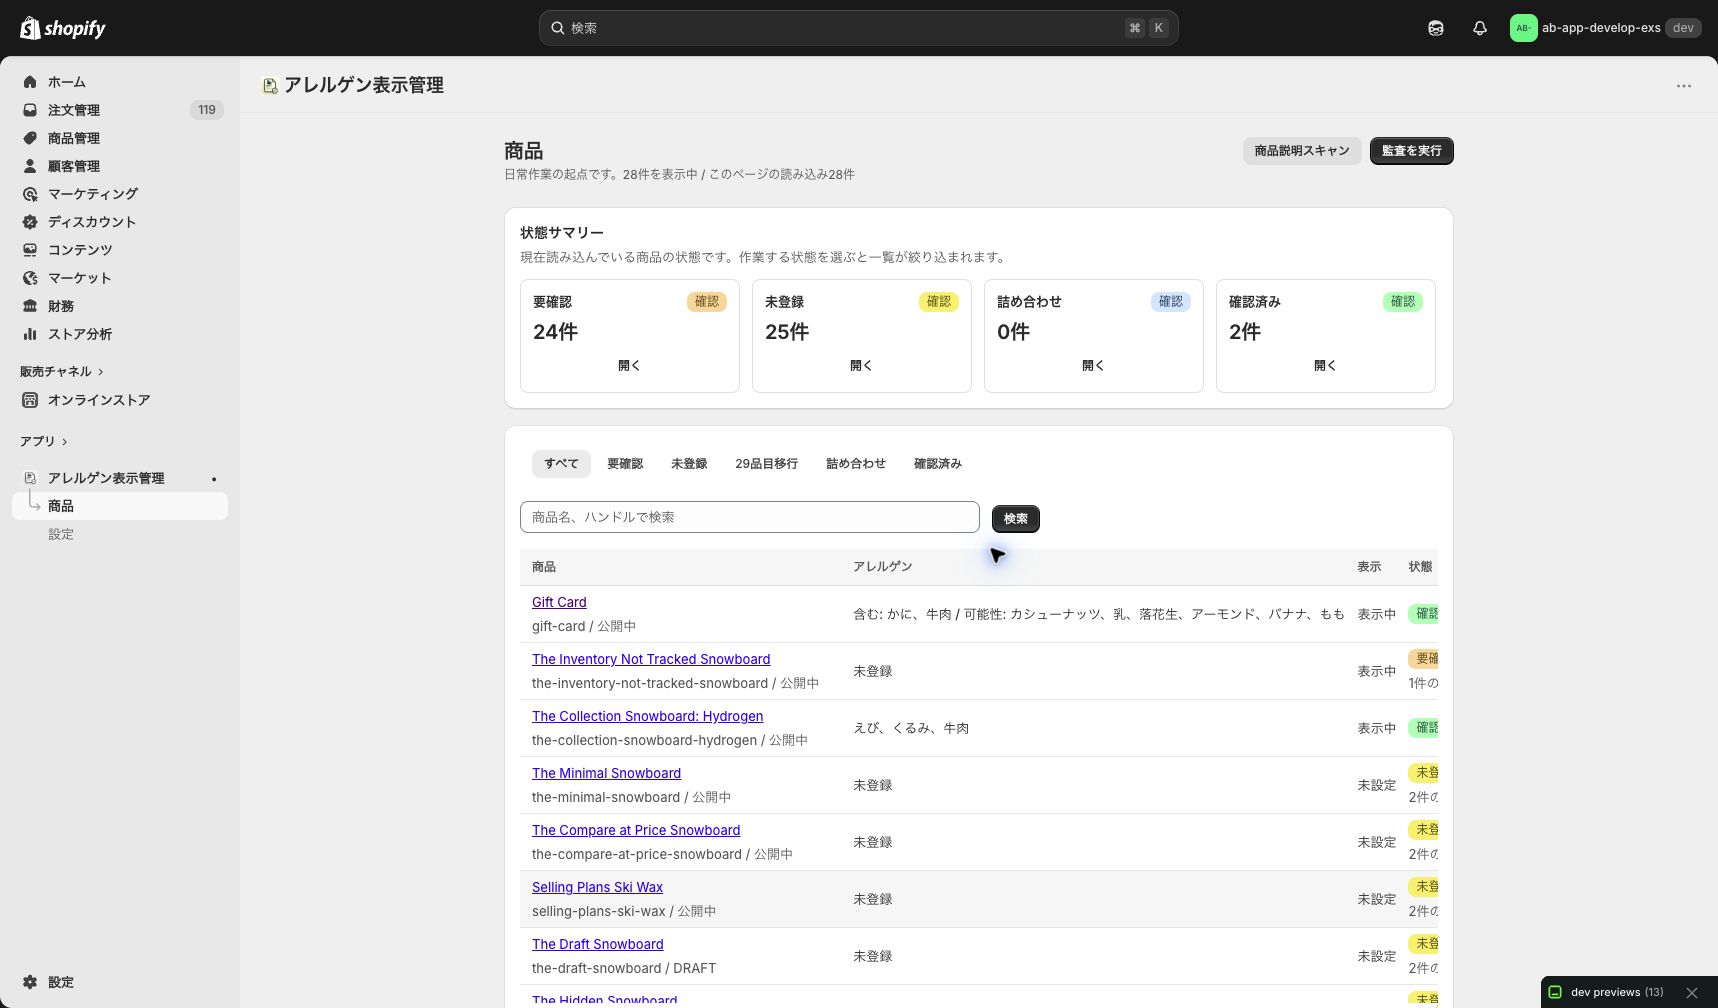This screenshot has width=1718, height=1008.
Task: Expand the 販売チャネル section chevron
Action: click(101, 372)
